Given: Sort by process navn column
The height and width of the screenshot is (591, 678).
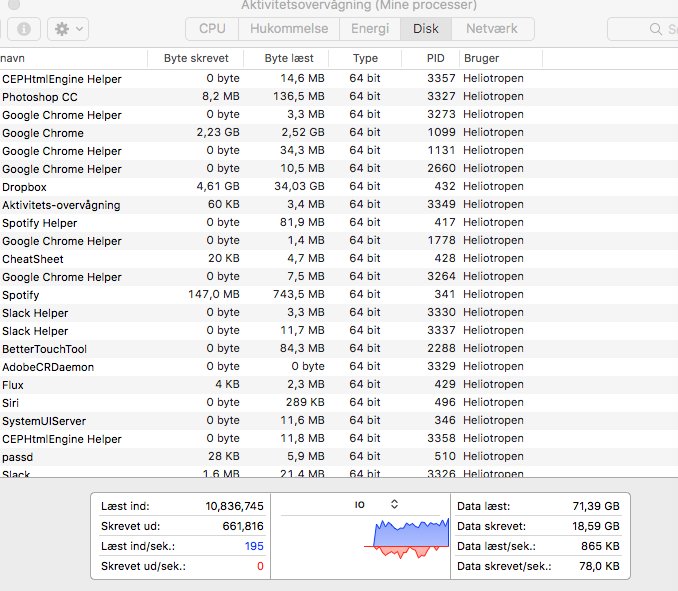Looking at the screenshot, I should (74, 58).
